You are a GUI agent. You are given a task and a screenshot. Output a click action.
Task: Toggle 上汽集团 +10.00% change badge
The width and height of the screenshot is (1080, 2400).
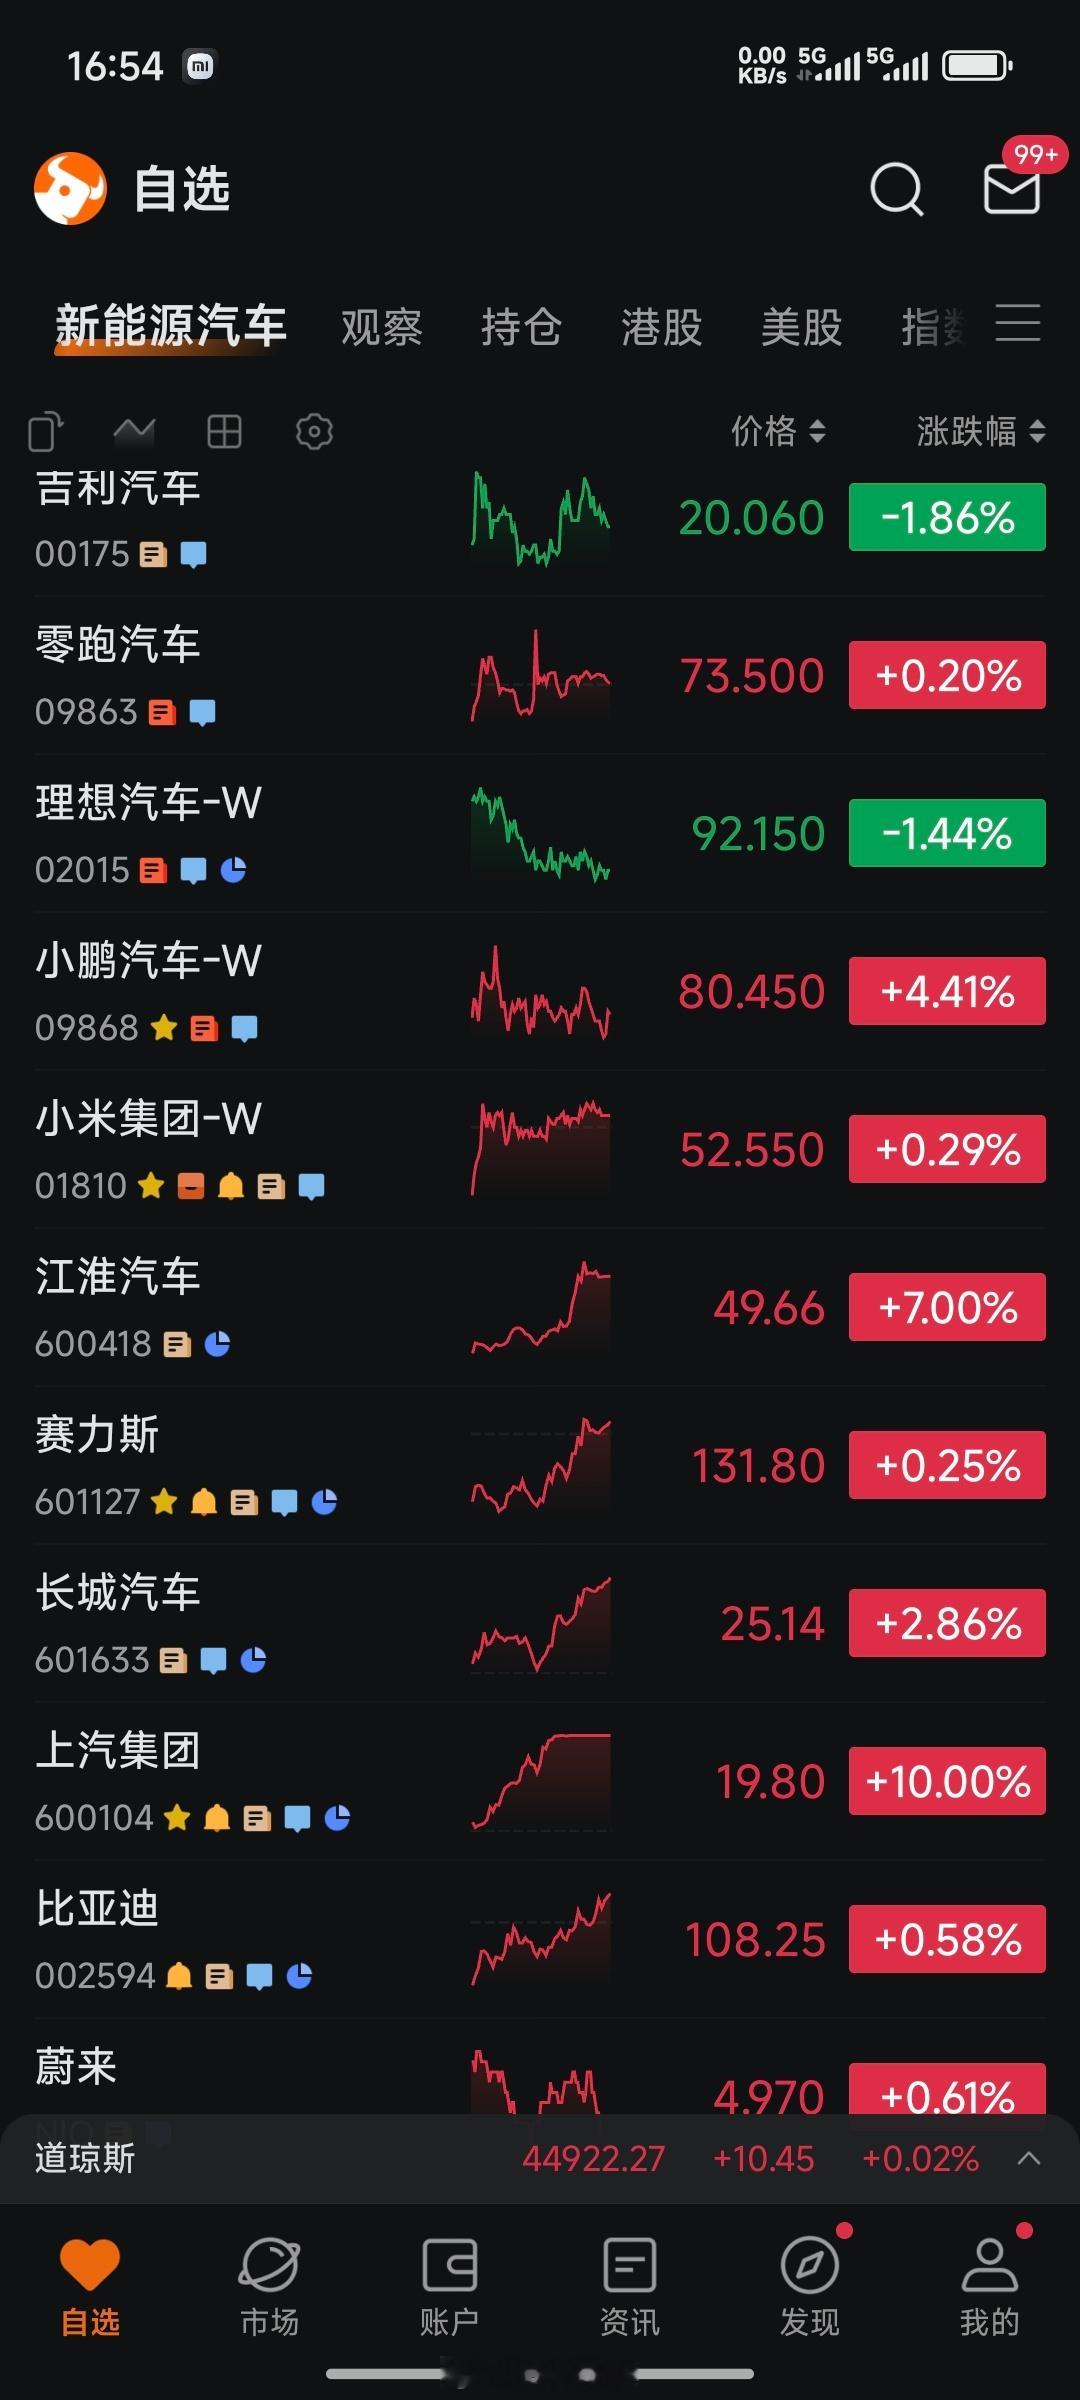coord(947,1781)
